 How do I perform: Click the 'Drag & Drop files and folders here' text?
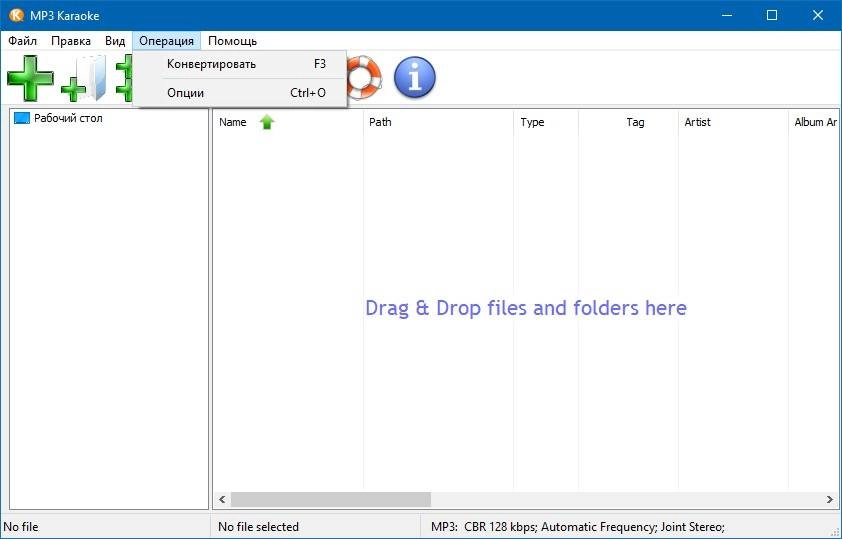tap(526, 308)
